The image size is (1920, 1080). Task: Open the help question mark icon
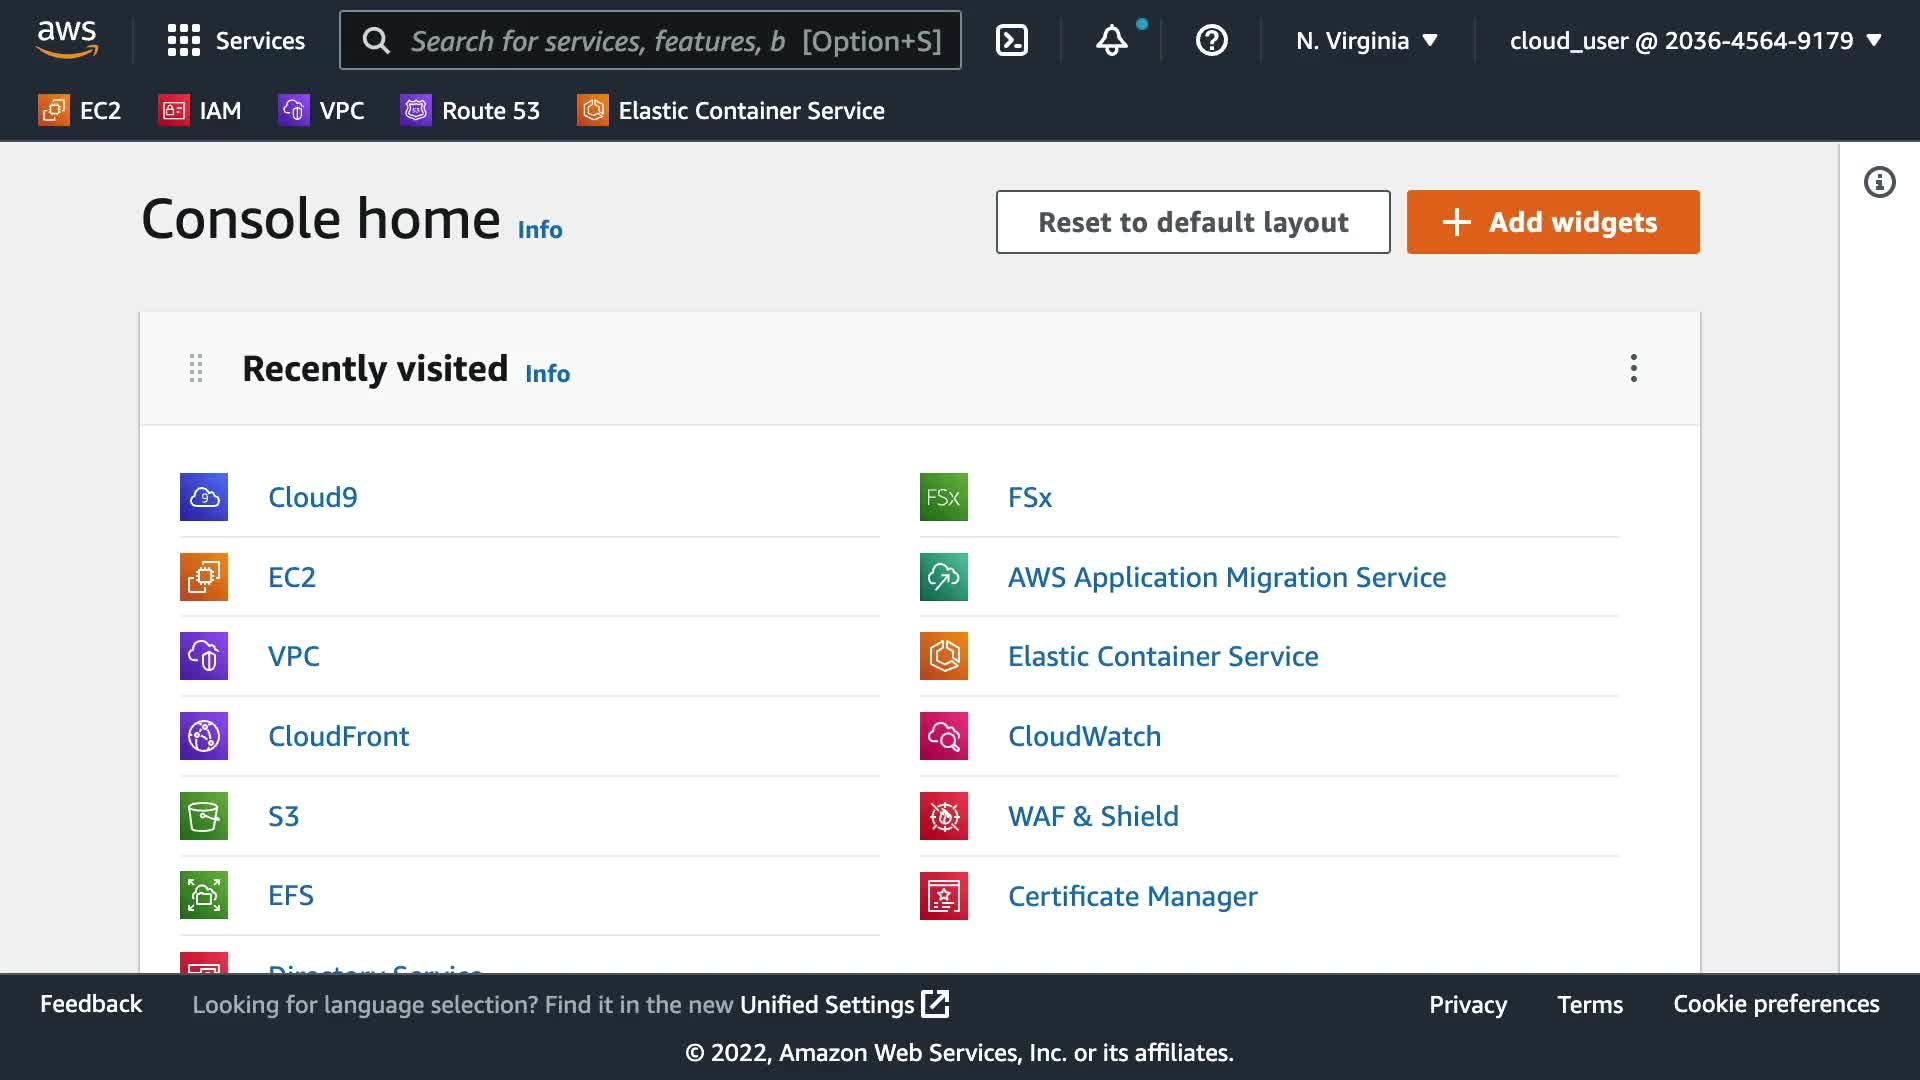tap(1211, 40)
